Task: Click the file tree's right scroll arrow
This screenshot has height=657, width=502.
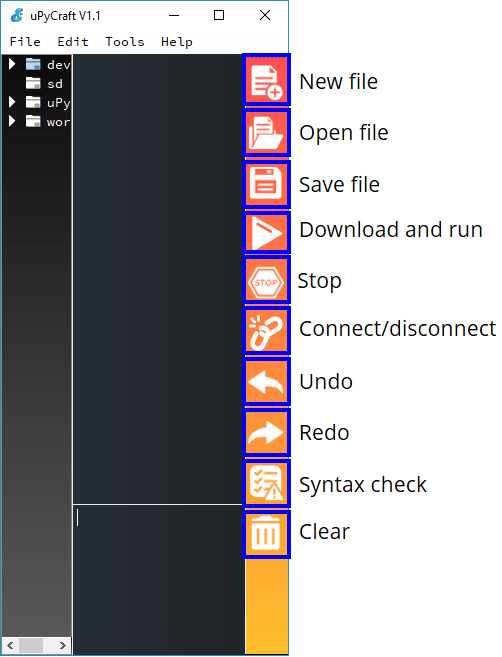Action: (x=62, y=645)
